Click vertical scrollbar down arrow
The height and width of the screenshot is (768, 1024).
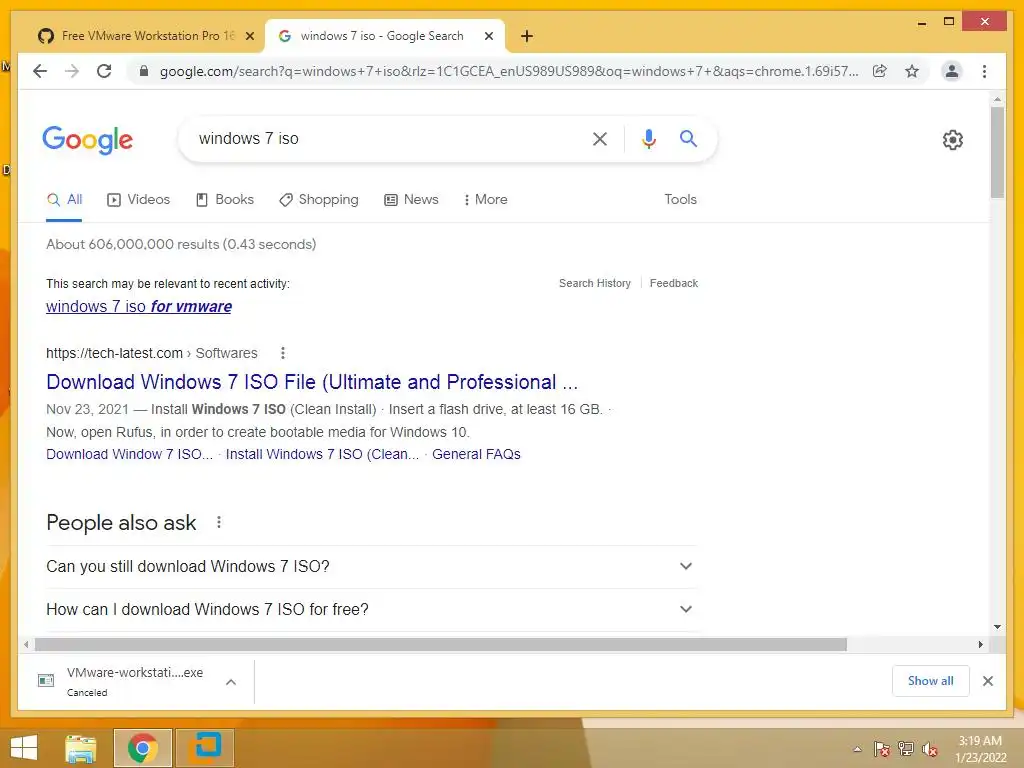pyautogui.click(x=997, y=627)
